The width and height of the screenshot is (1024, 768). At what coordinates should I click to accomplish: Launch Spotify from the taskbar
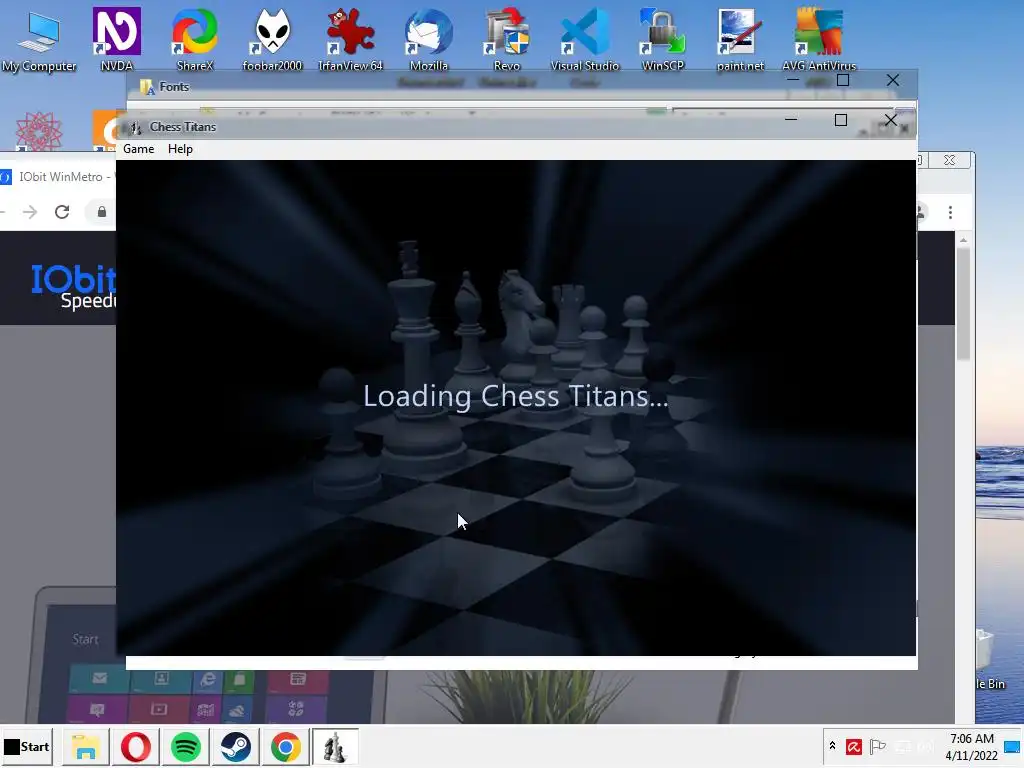[x=186, y=746]
